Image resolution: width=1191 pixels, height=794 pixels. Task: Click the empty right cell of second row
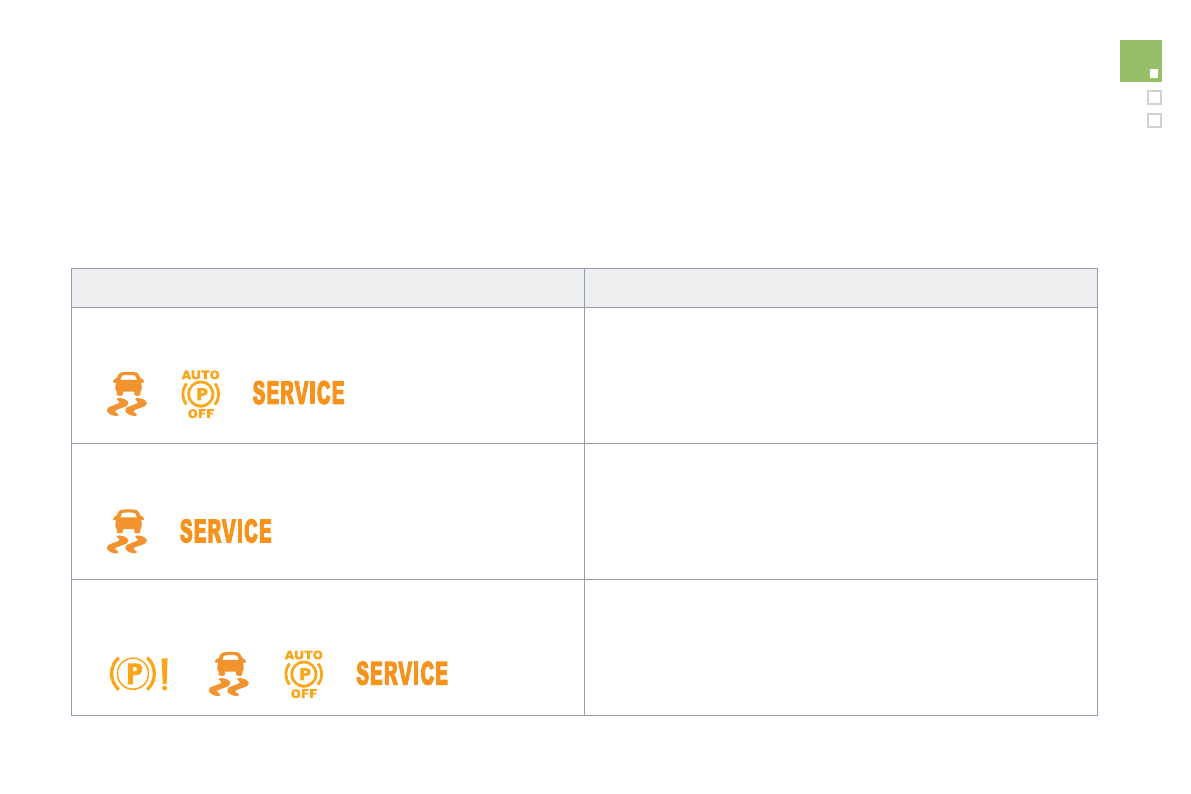pyautogui.click(x=840, y=511)
